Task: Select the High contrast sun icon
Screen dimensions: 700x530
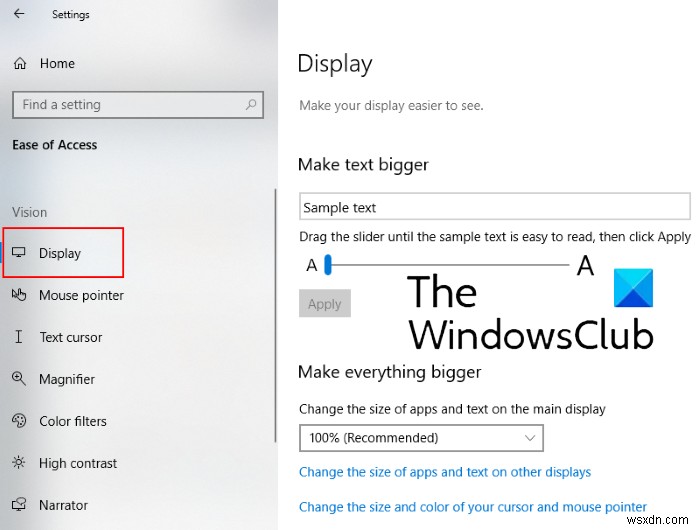Action: [19, 463]
